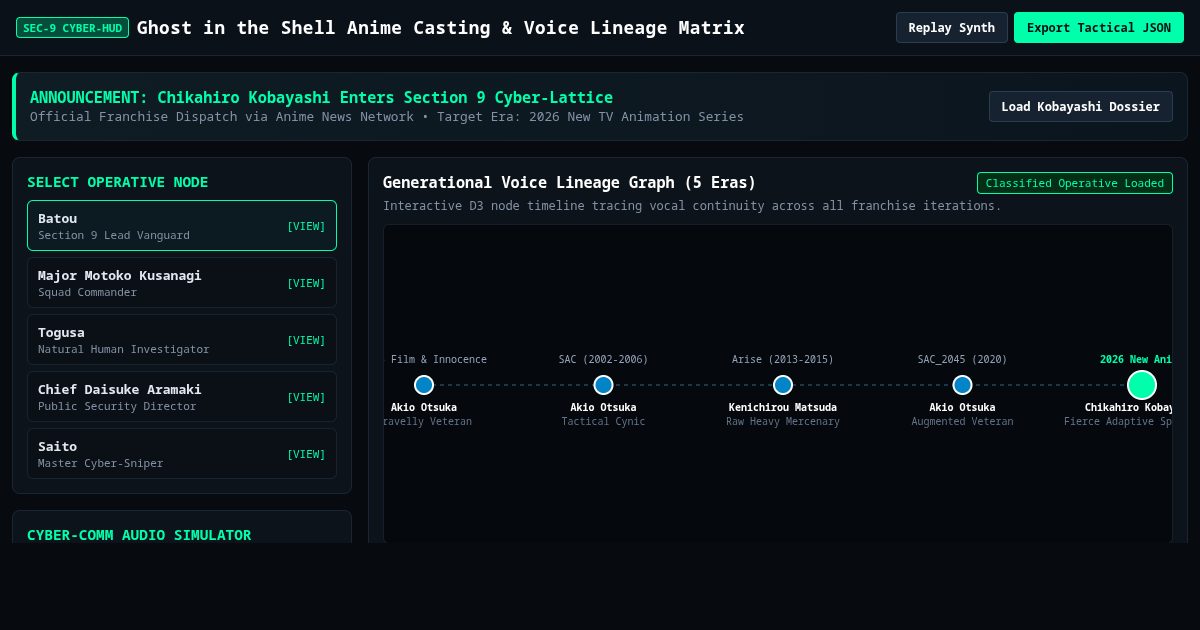Open Batou's [VIEW] link

click(x=306, y=226)
